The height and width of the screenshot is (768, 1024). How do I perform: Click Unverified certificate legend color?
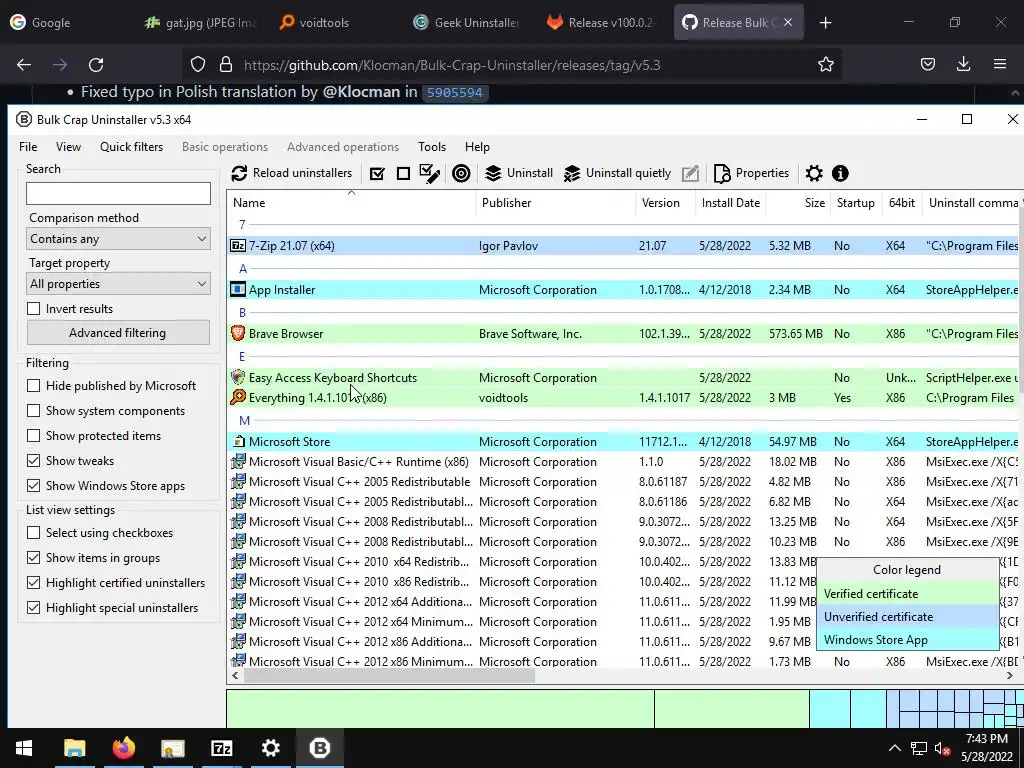point(908,616)
